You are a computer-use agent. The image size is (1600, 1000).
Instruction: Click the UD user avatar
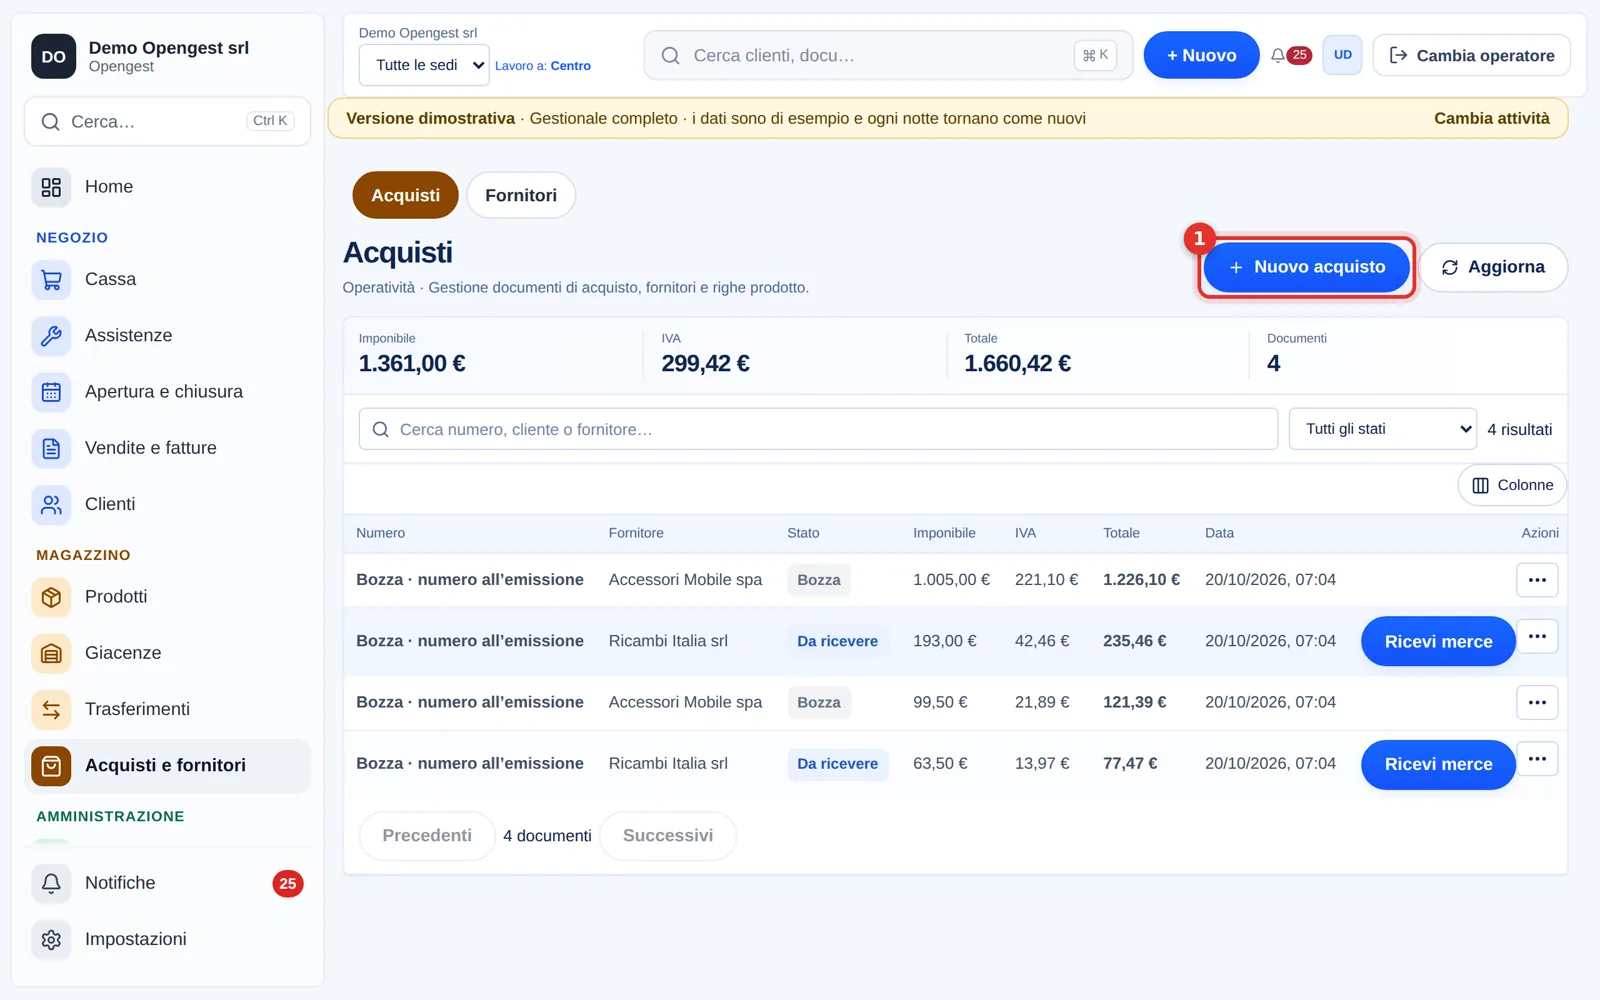[x=1342, y=55]
